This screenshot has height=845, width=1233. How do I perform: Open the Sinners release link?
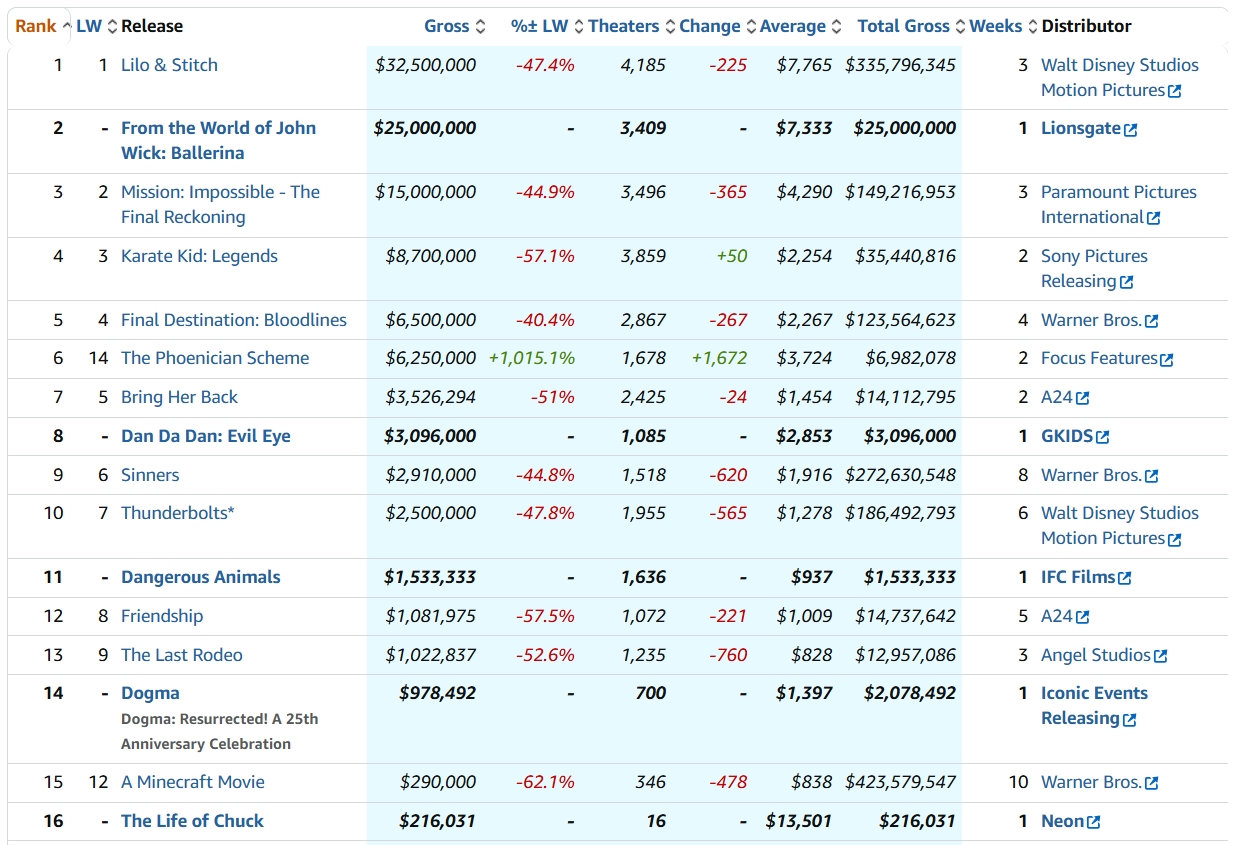[x=150, y=475]
